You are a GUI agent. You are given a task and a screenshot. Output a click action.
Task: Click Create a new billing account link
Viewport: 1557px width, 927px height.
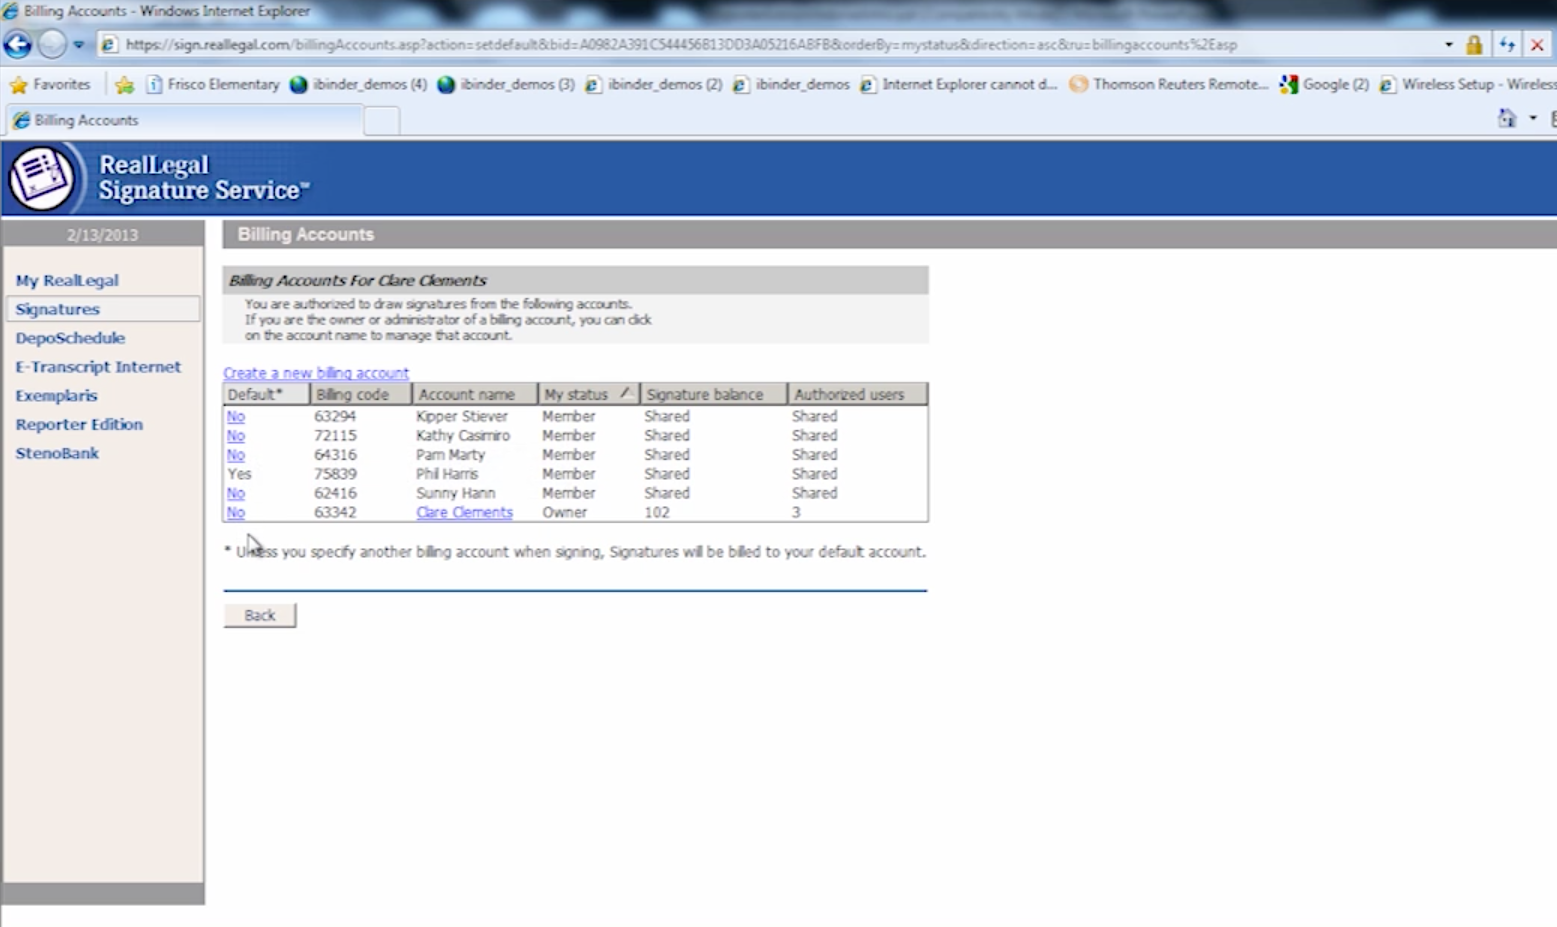[315, 373]
